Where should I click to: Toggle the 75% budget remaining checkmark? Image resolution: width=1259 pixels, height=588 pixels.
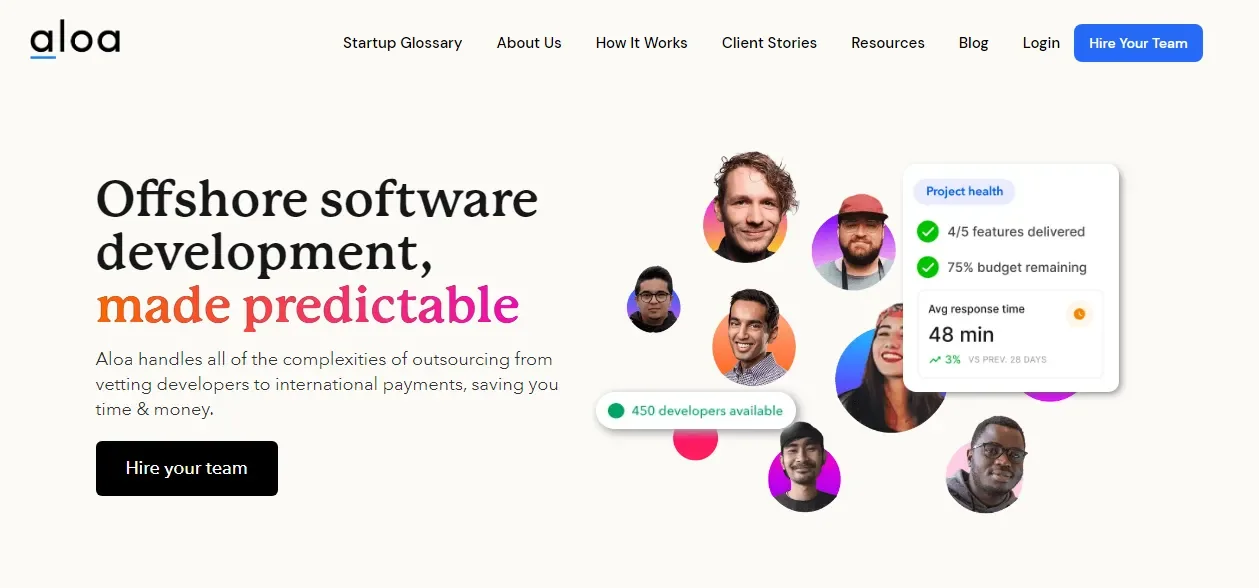click(928, 267)
